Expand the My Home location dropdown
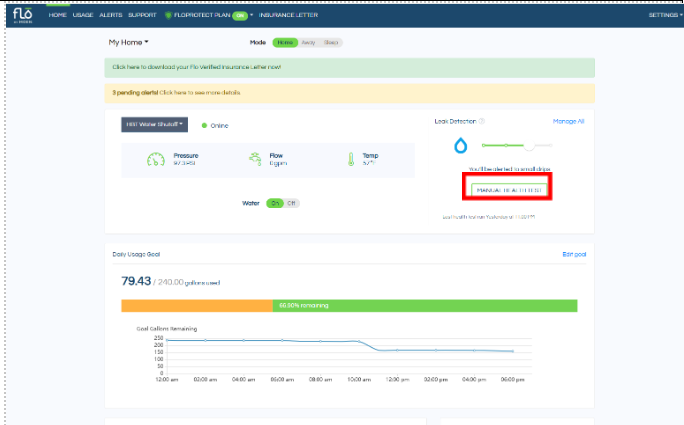 coord(128,43)
